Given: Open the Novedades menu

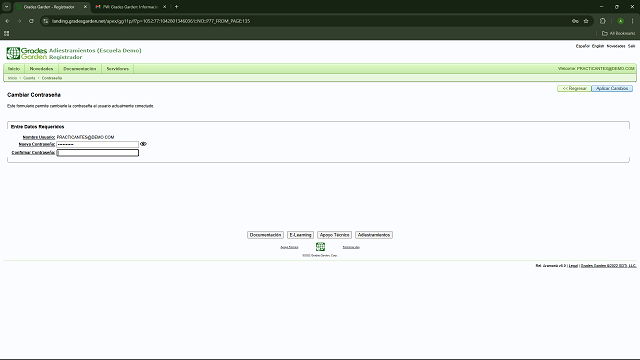Looking at the screenshot, I should [x=41, y=69].
